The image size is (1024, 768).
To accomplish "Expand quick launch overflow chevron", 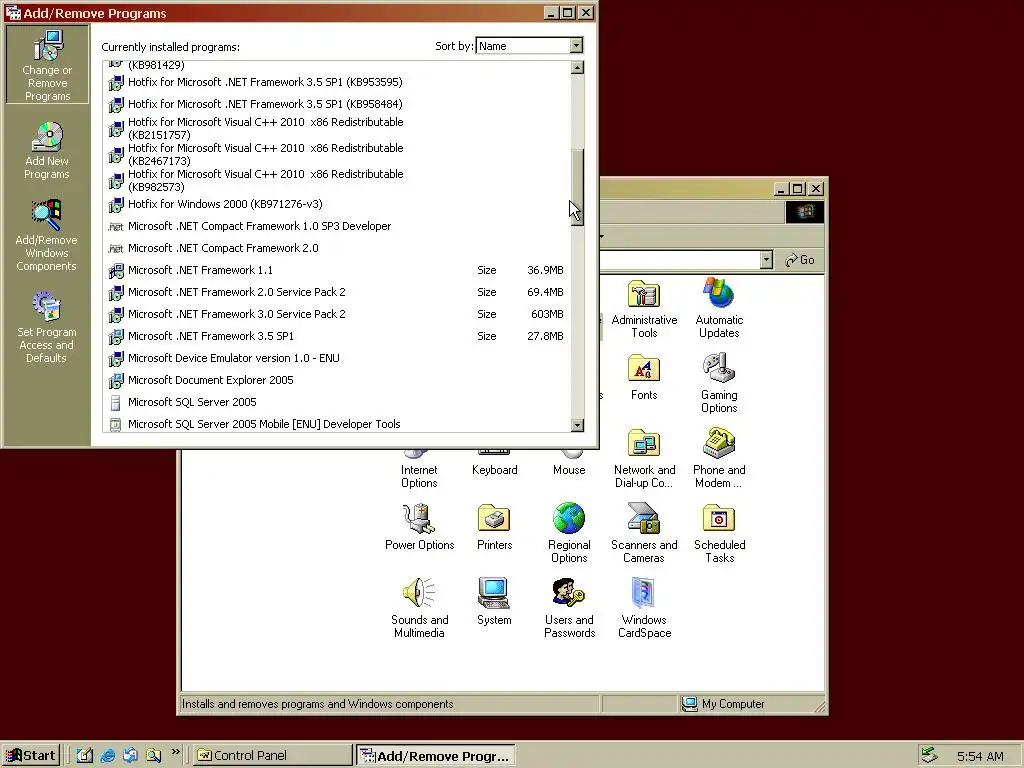I will [175, 752].
